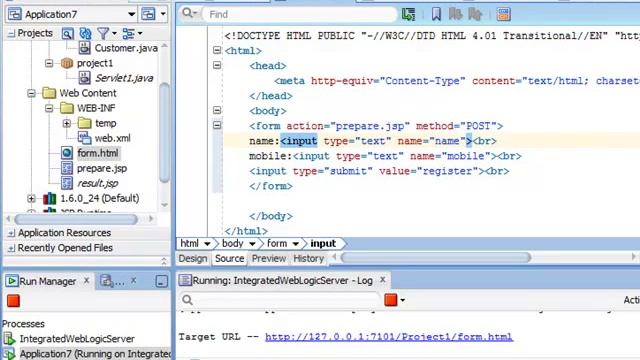Switch to the Source tab
The image size is (640, 360).
230,258
